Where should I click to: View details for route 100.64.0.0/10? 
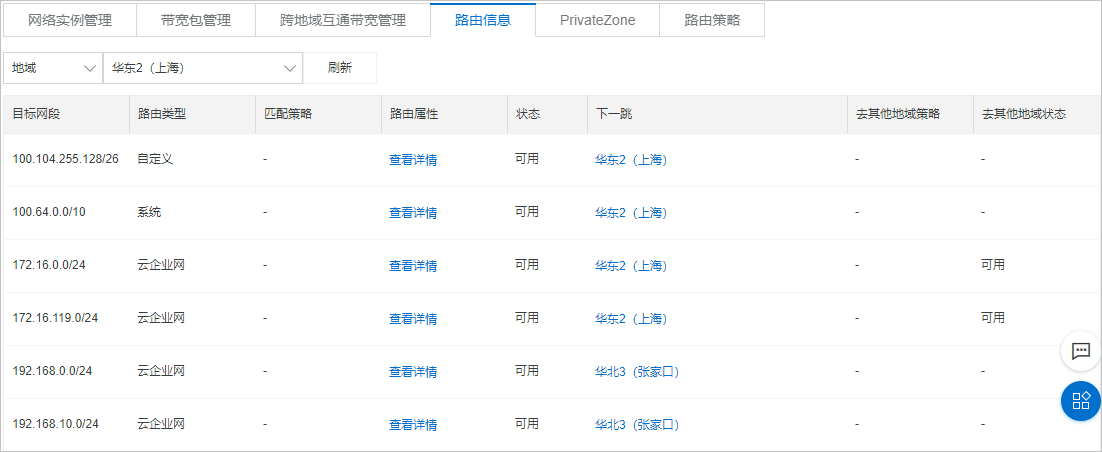coord(413,213)
